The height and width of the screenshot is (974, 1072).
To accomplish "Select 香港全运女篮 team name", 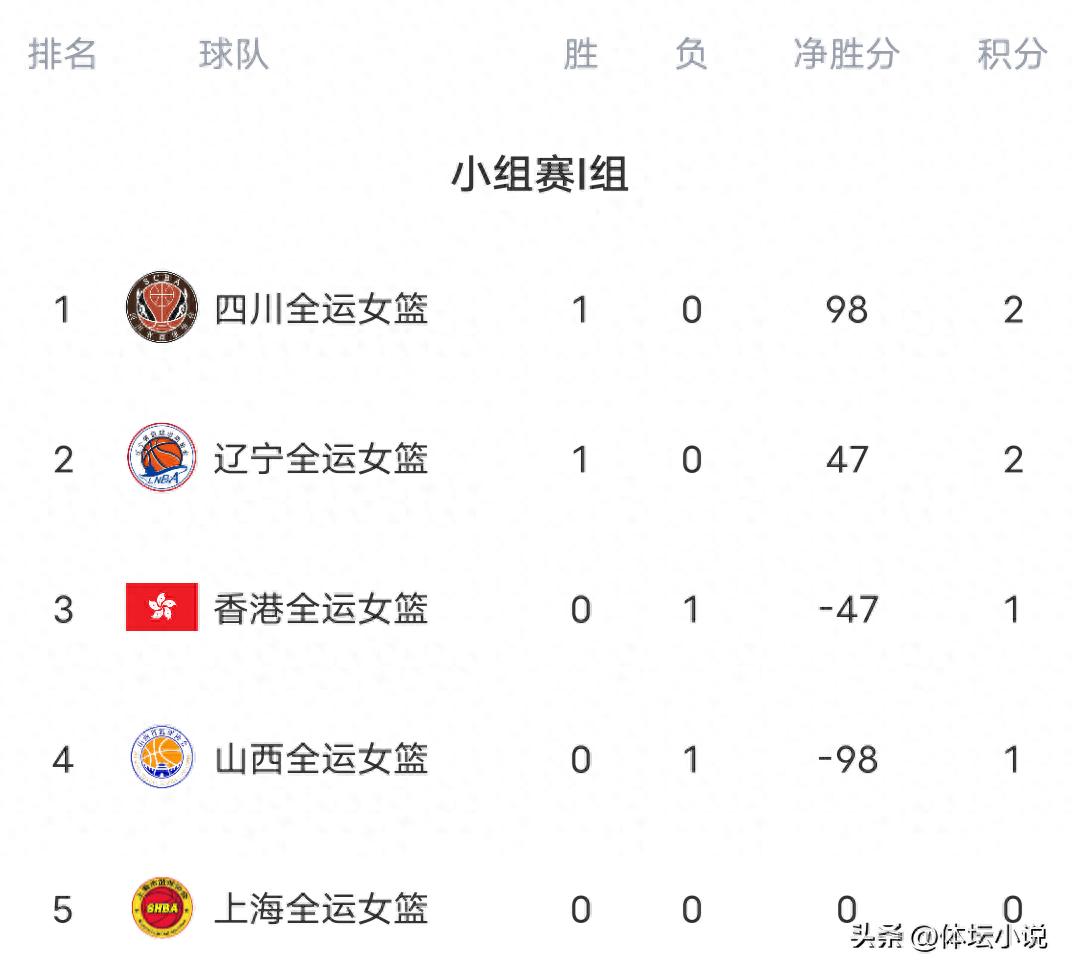I will [321, 609].
